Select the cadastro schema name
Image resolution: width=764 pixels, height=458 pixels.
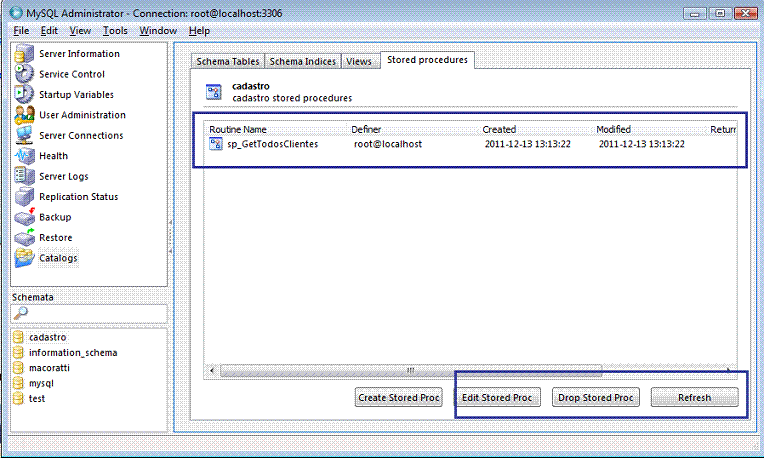pyautogui.click(x=47, y=337)
